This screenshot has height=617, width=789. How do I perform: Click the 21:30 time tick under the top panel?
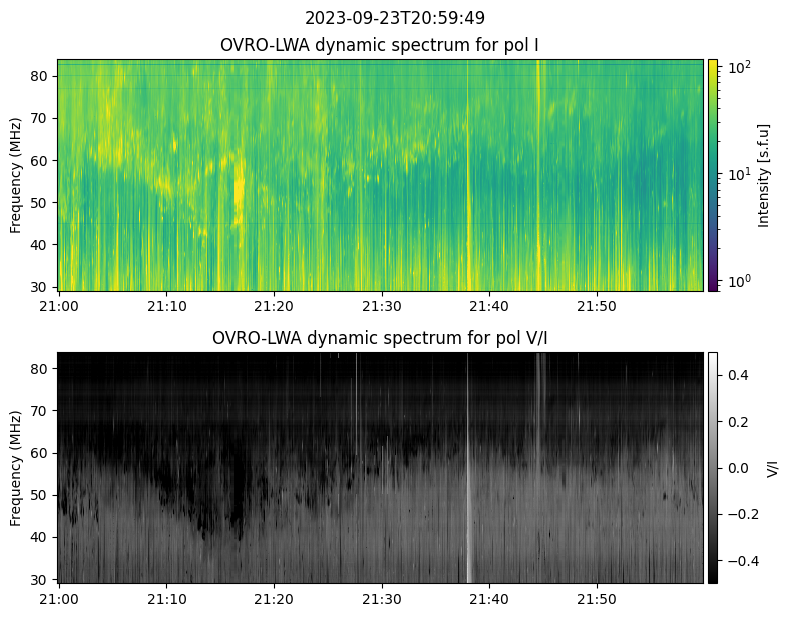point(381,305)
